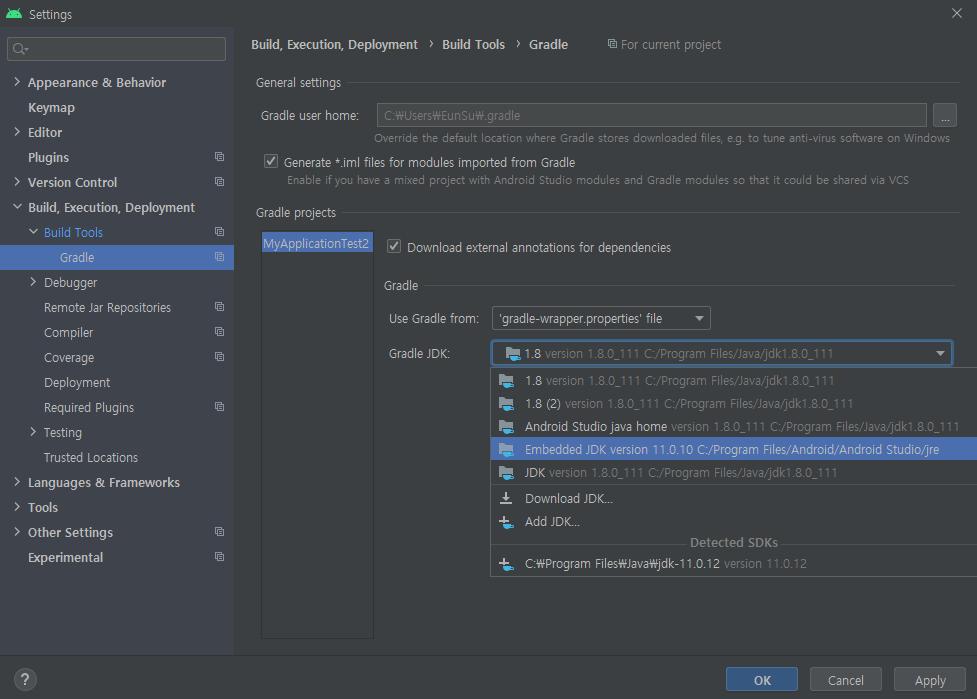977x699 pixels.
Task: Click folder icon of the 1.8 (2) entry
Action: click(x=507, y=404)
